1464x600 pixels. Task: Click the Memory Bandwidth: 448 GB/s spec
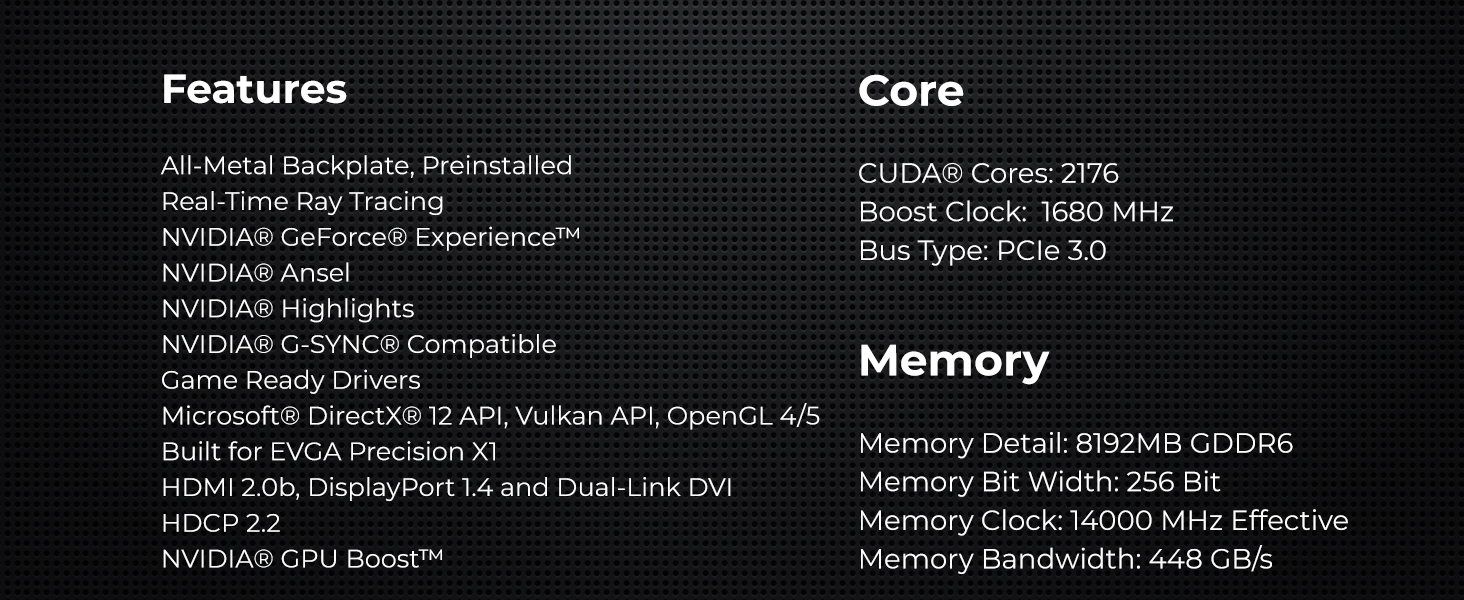[1065, 559]
